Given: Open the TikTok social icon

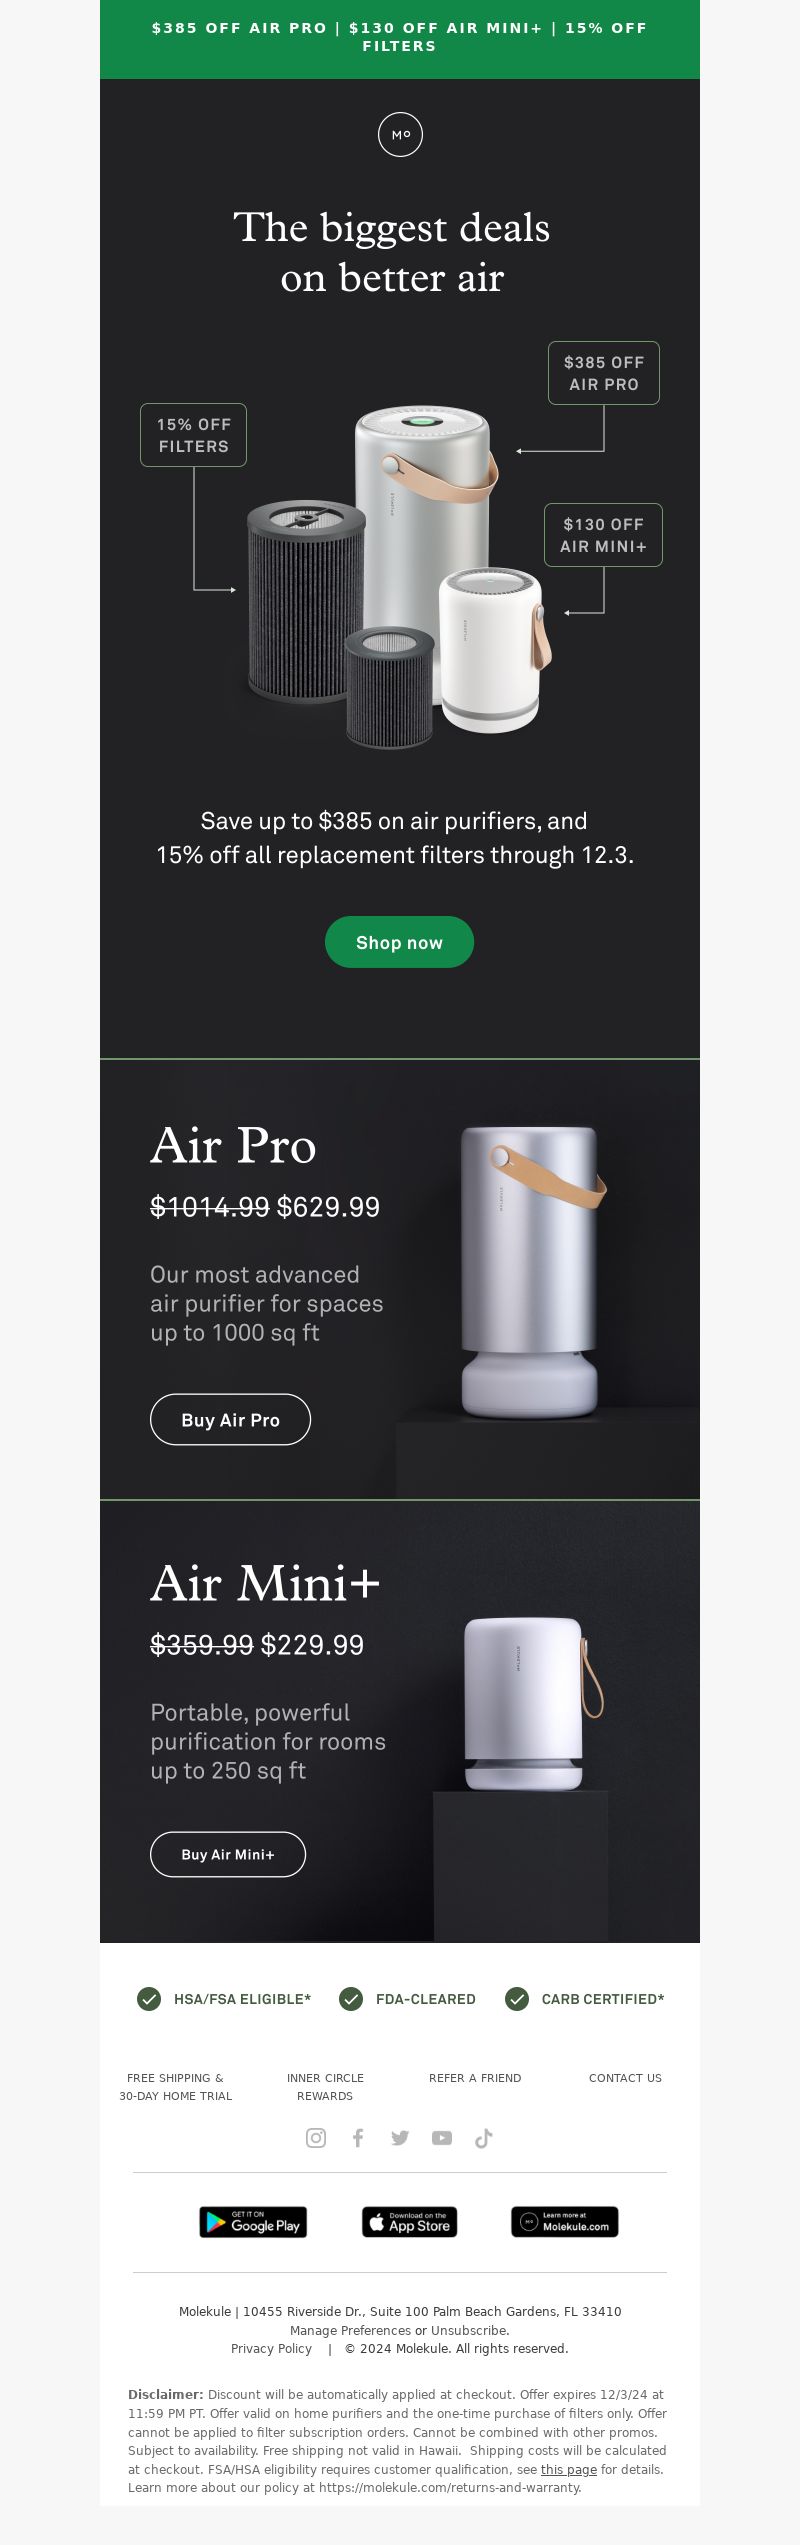Looking at the screenshot, I should [x=484, y=2137].
